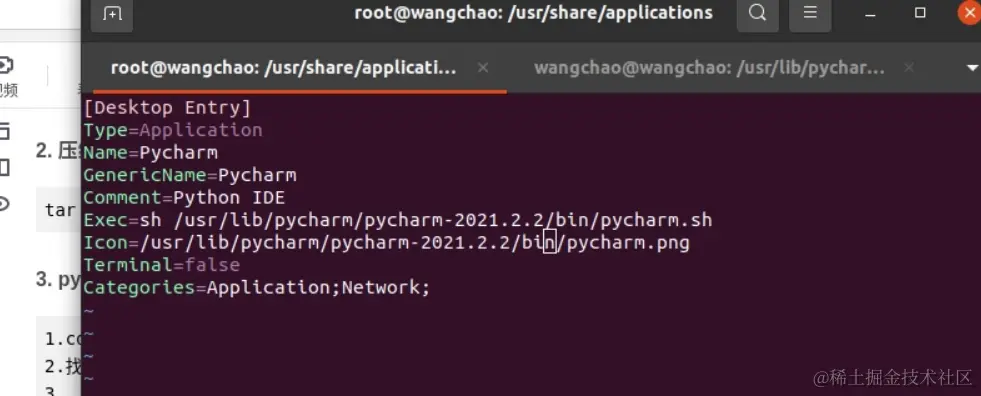Click the GenericName=Pycharm line
981x396 pixels.
point(190,175)
